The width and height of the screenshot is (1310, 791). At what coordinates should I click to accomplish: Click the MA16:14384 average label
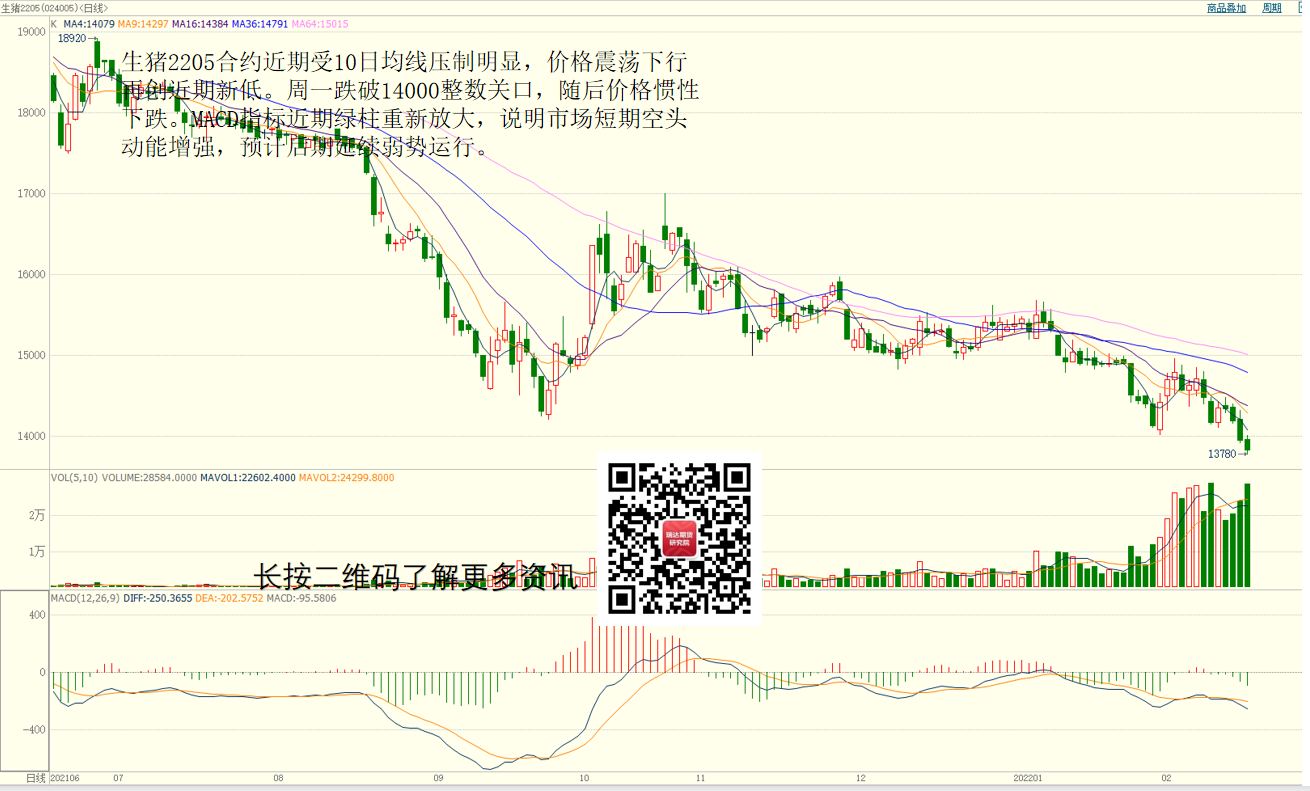click(x=200, y=23)
